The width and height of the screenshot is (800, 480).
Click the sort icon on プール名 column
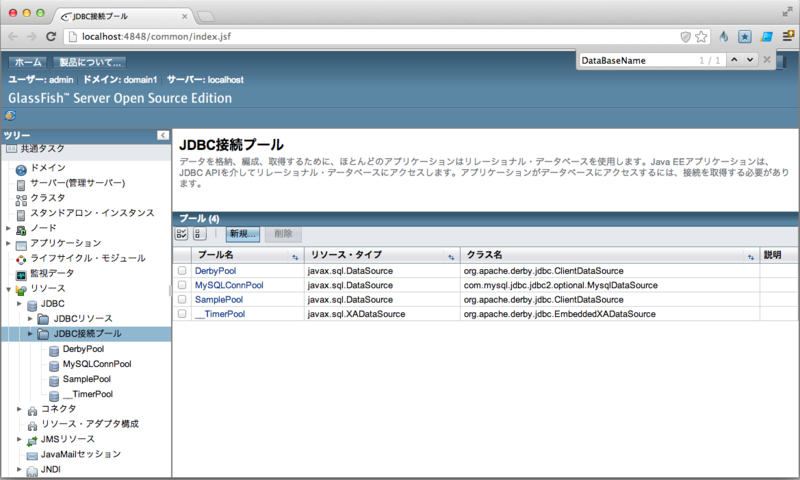click(294, 256)
